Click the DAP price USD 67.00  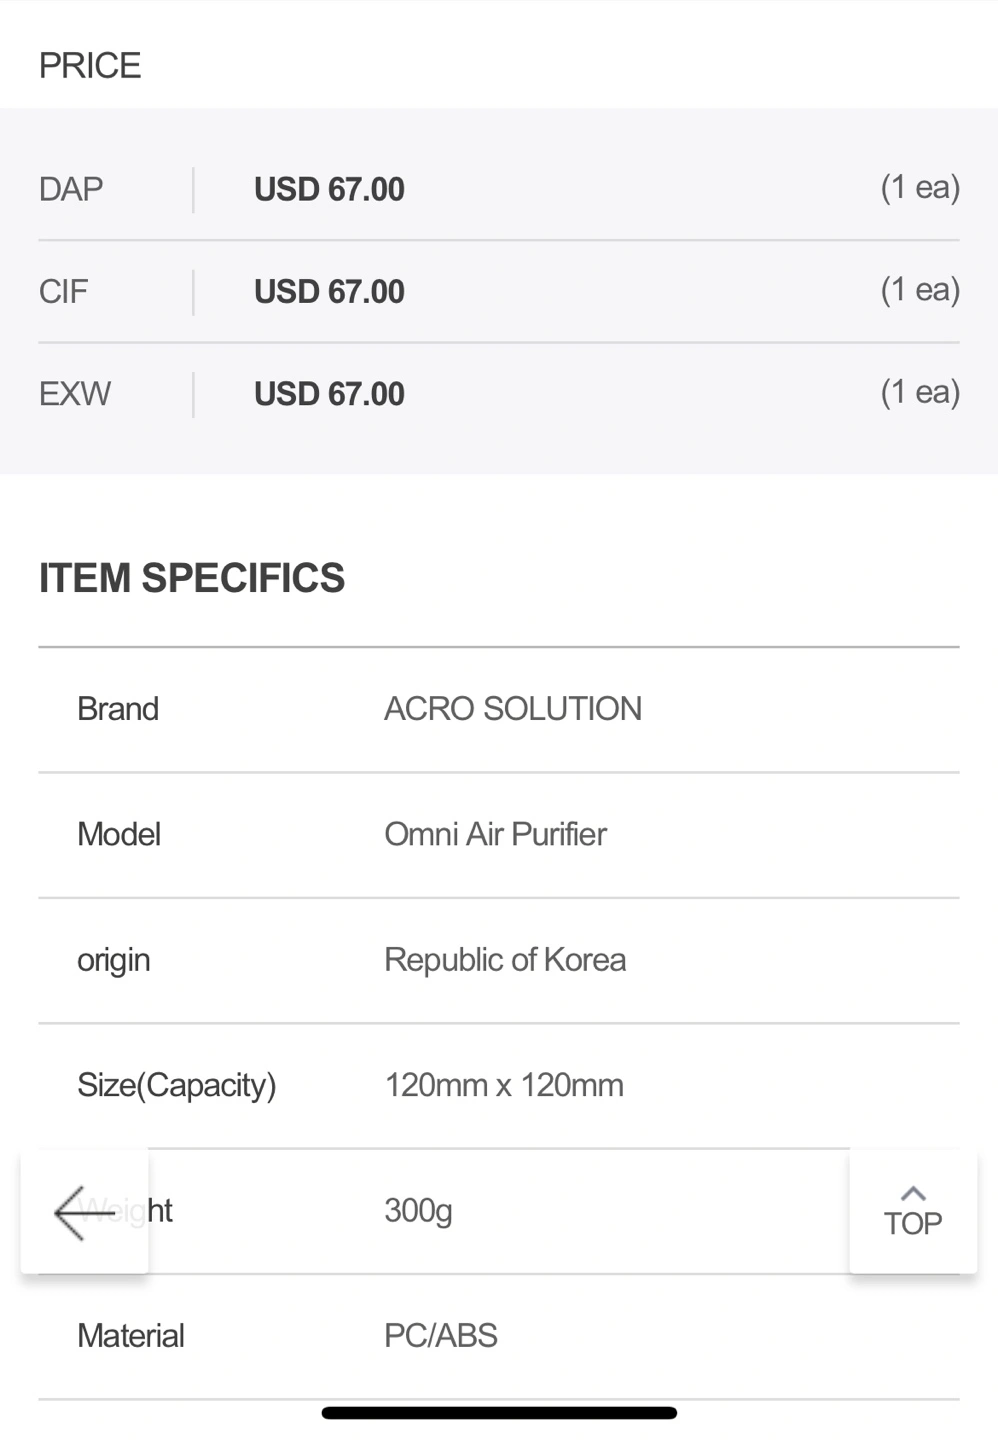[329, 189]
